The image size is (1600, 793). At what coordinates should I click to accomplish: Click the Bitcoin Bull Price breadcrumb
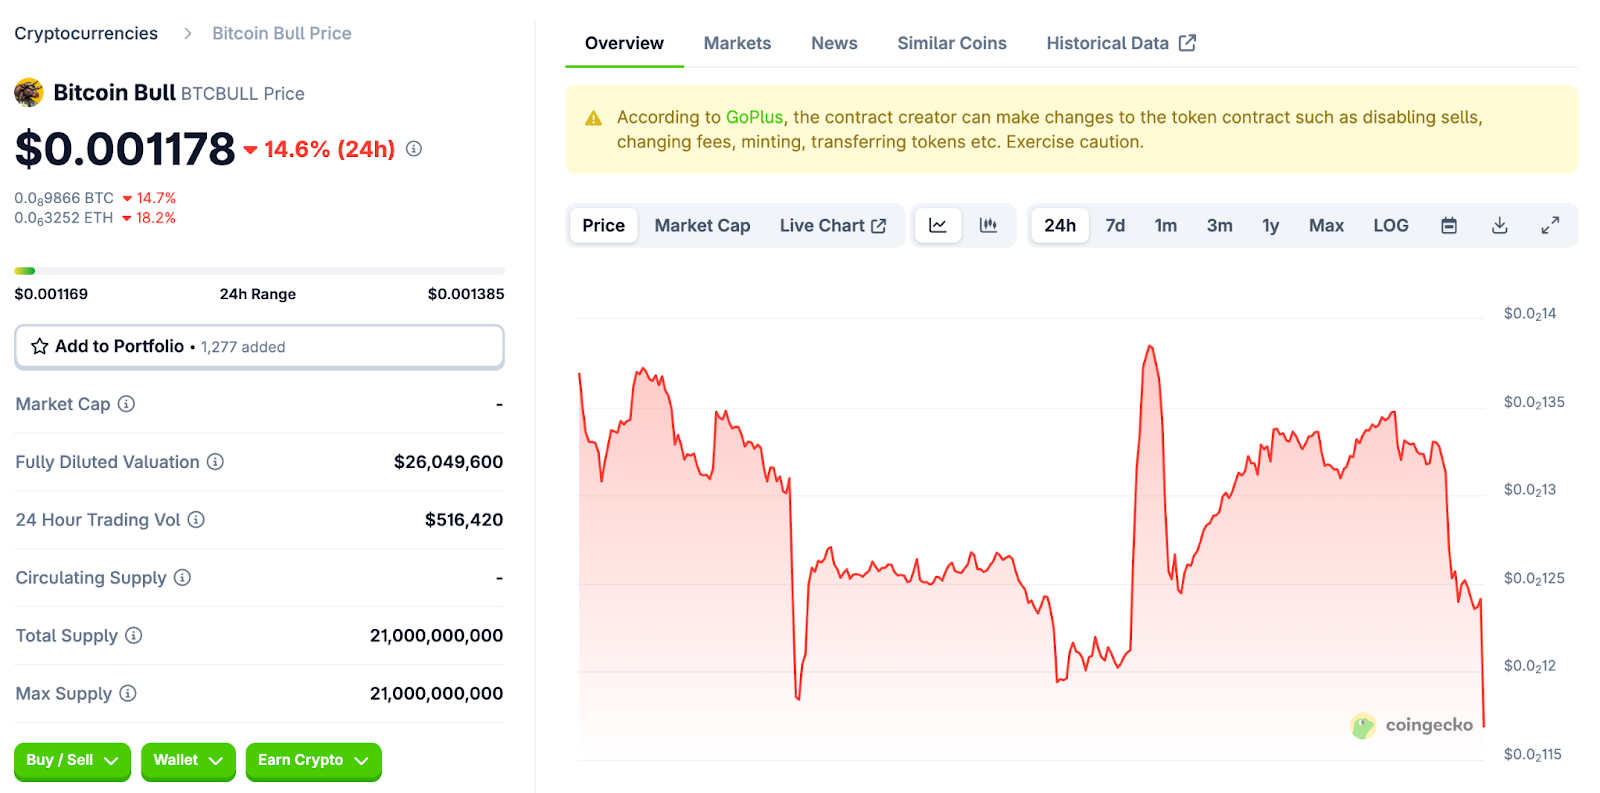[282, 34]
